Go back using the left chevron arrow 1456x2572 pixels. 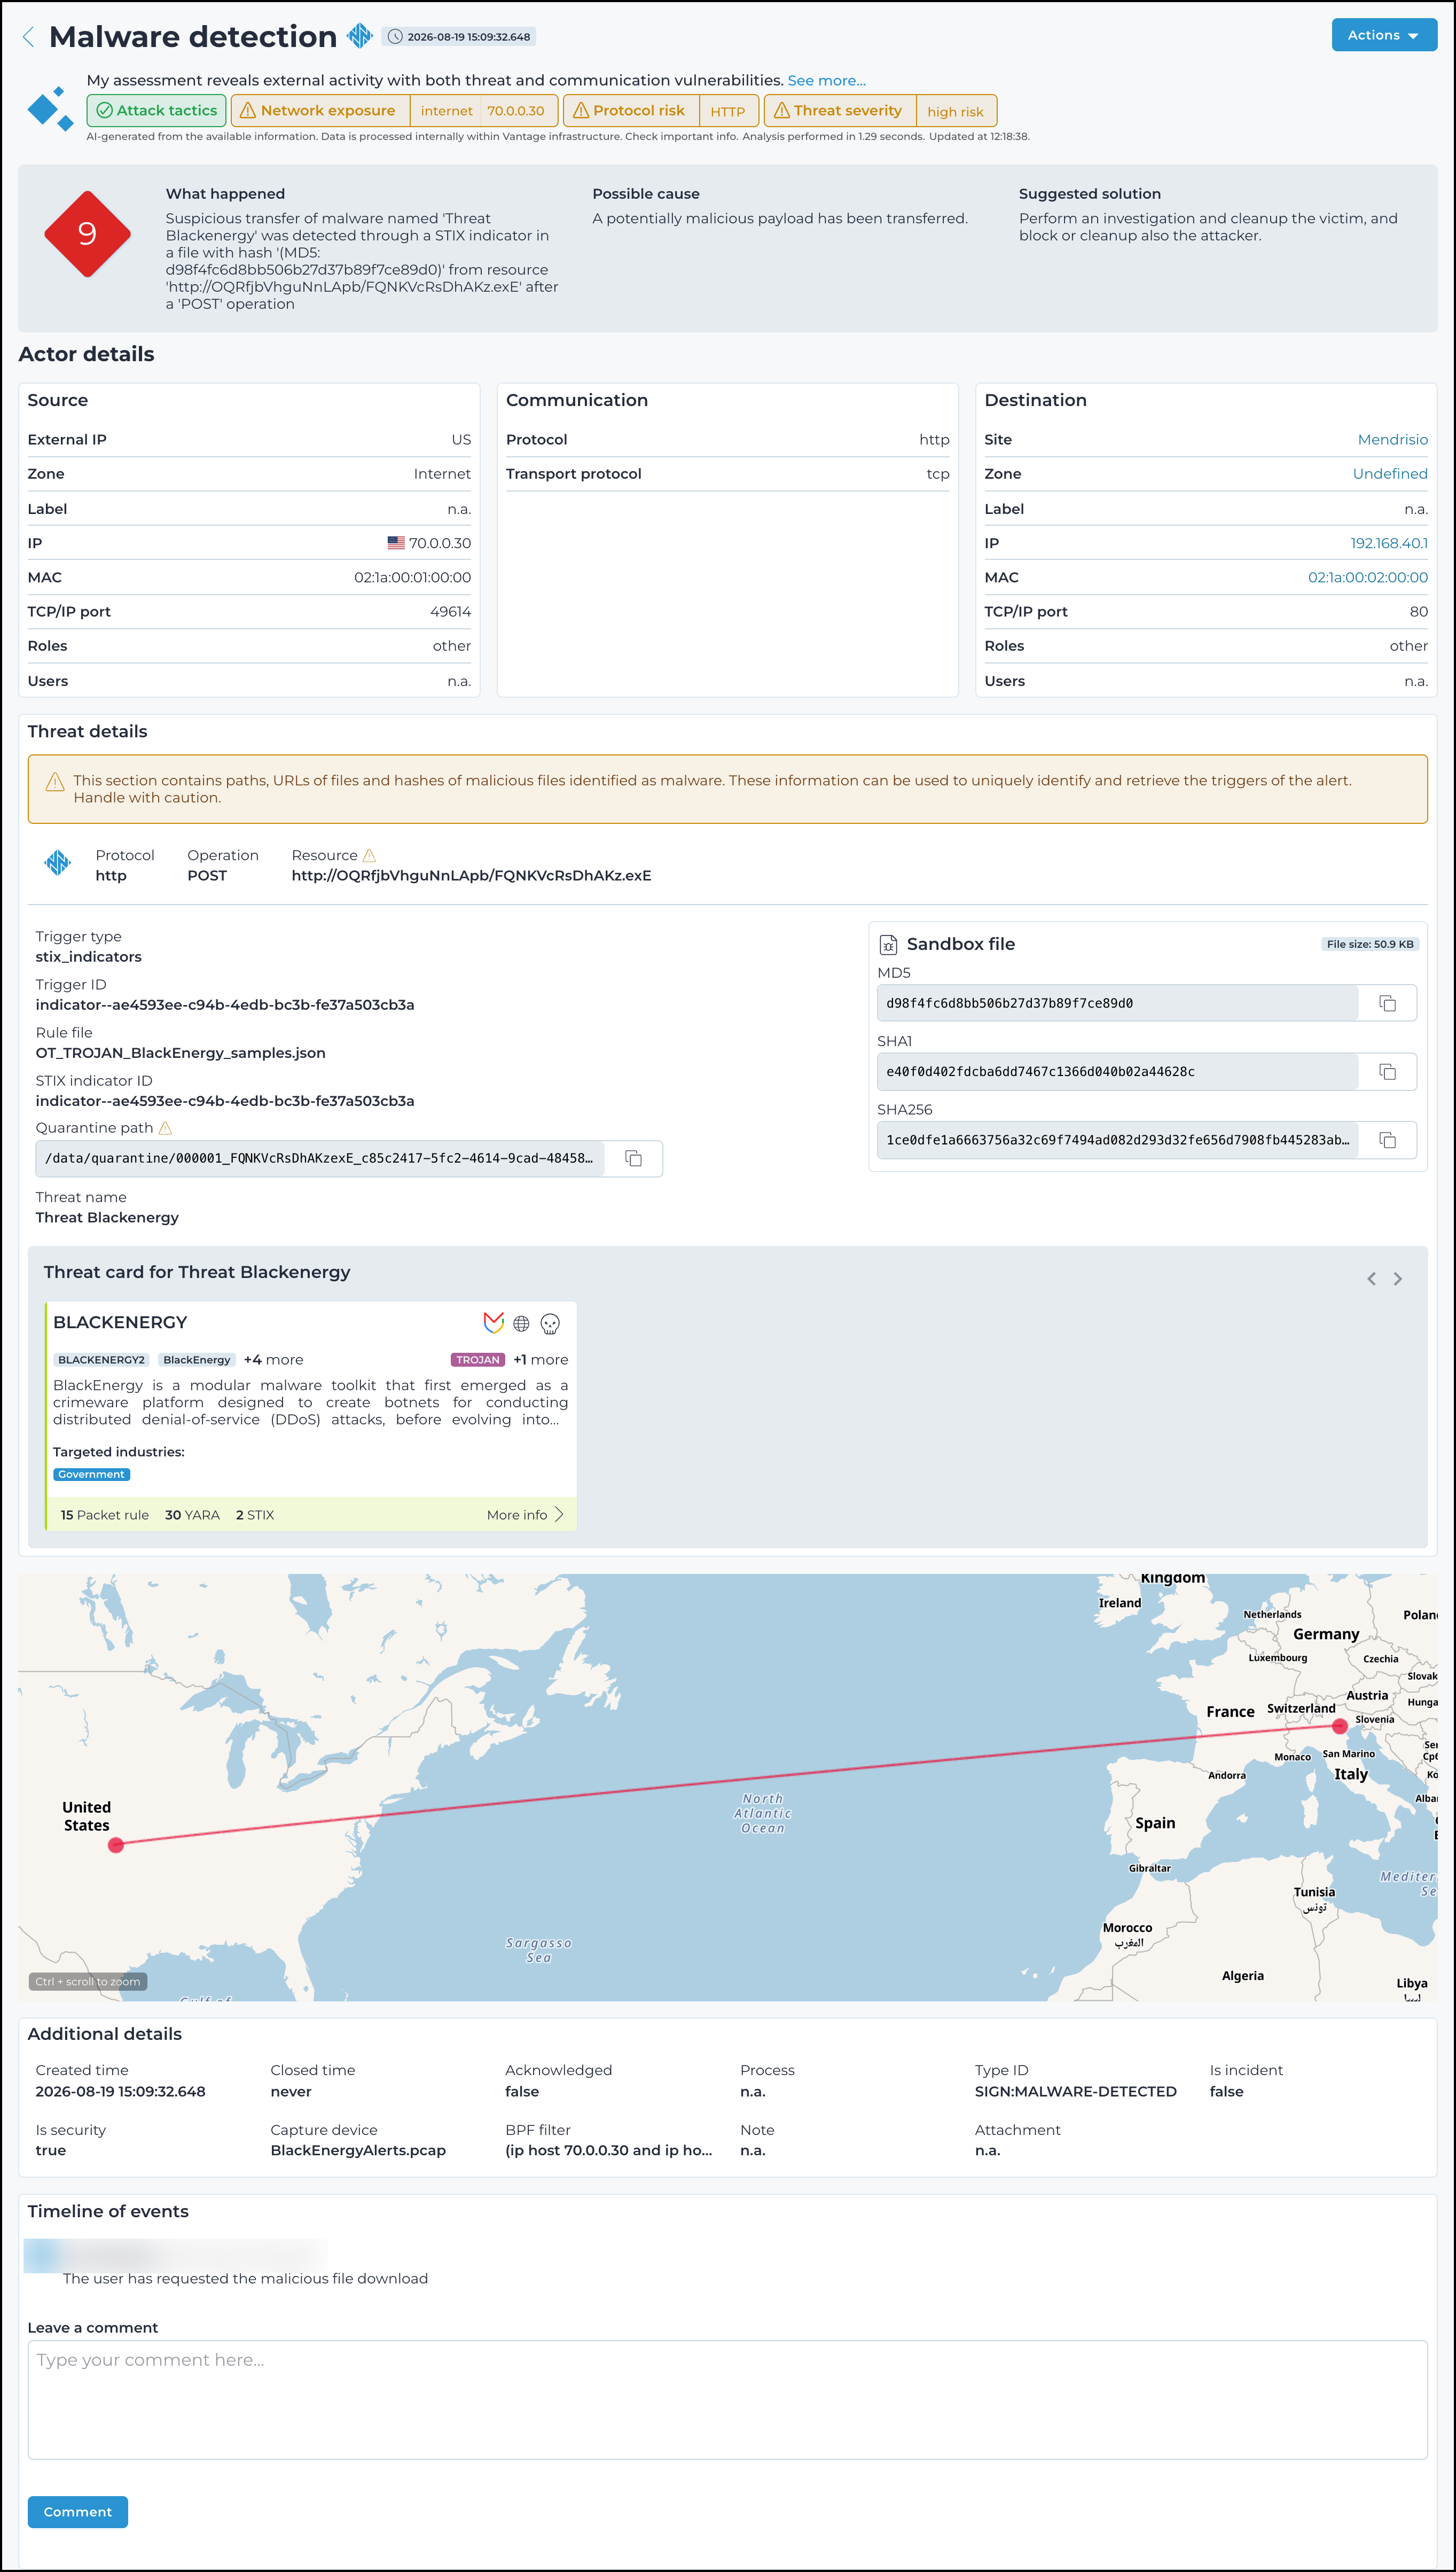[28, 37]
